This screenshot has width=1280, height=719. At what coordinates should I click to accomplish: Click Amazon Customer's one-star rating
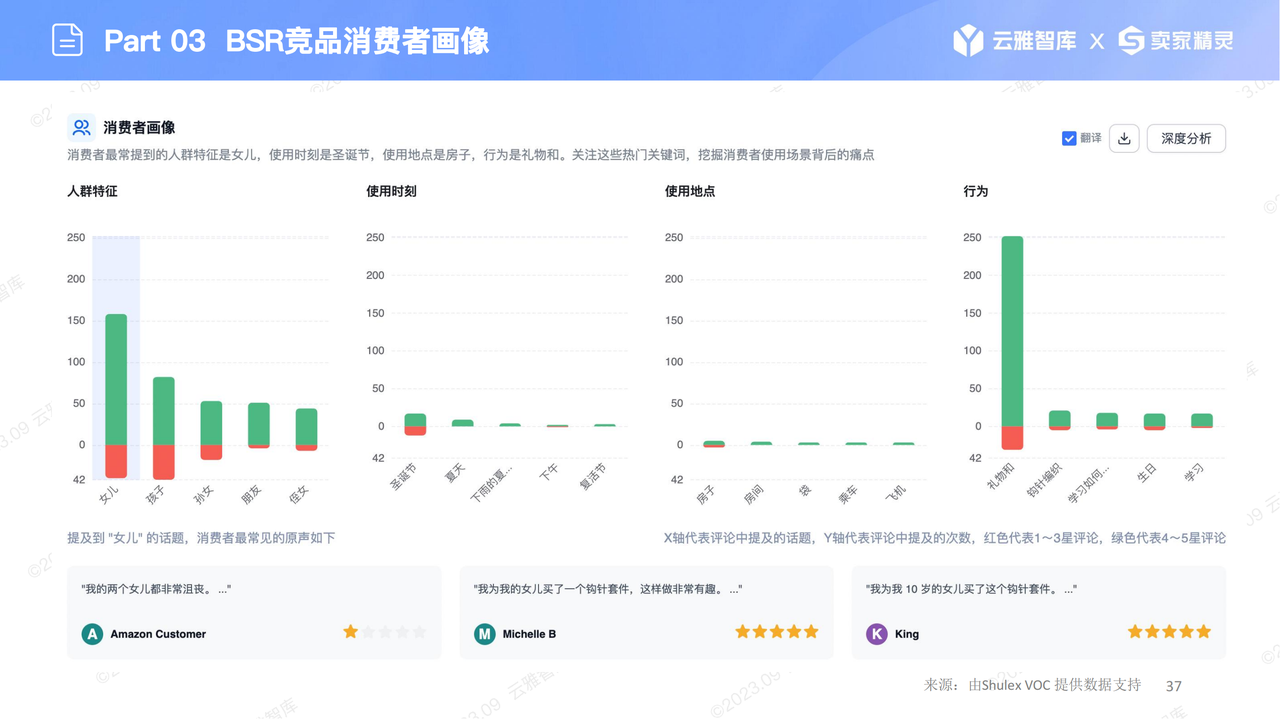[385, 632]
